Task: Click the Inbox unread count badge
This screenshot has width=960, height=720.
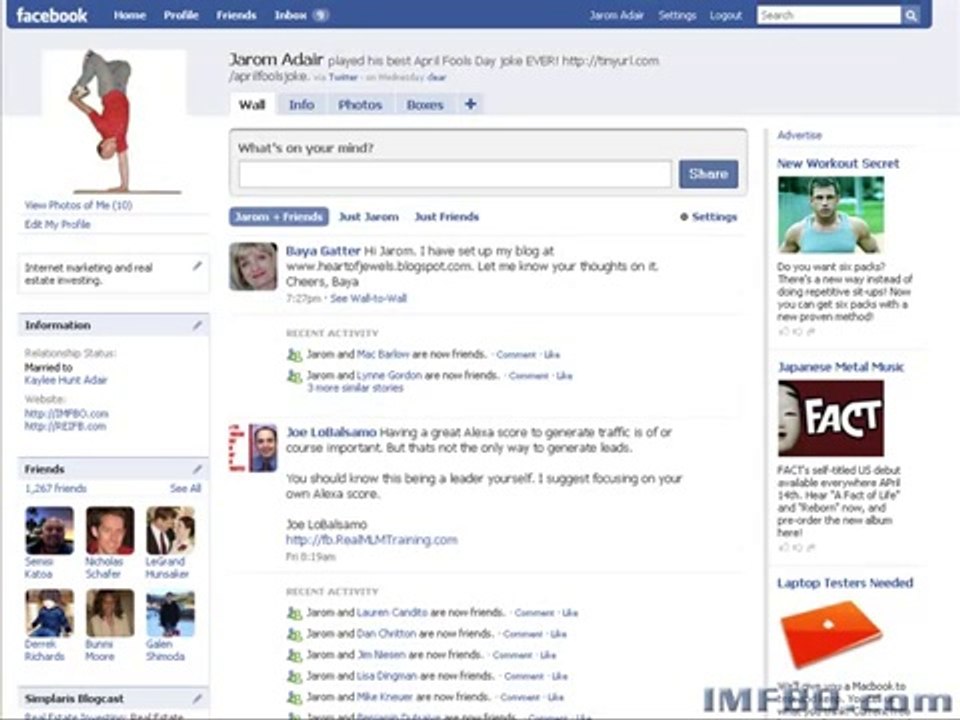Action: tap(320, 15)
